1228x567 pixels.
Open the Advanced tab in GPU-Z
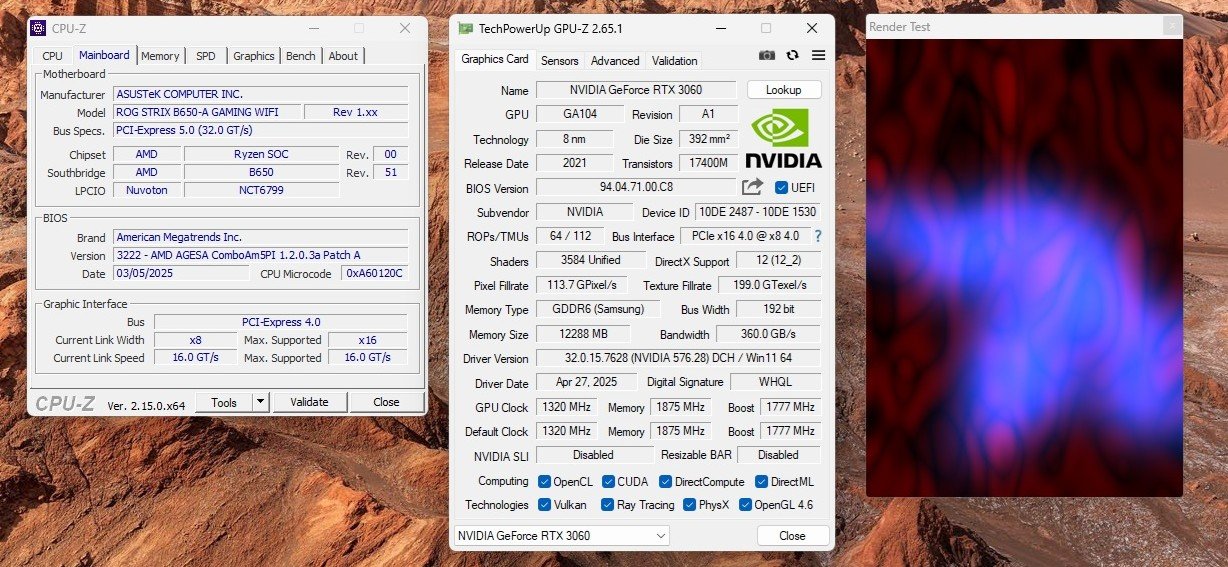coord(615,60)
